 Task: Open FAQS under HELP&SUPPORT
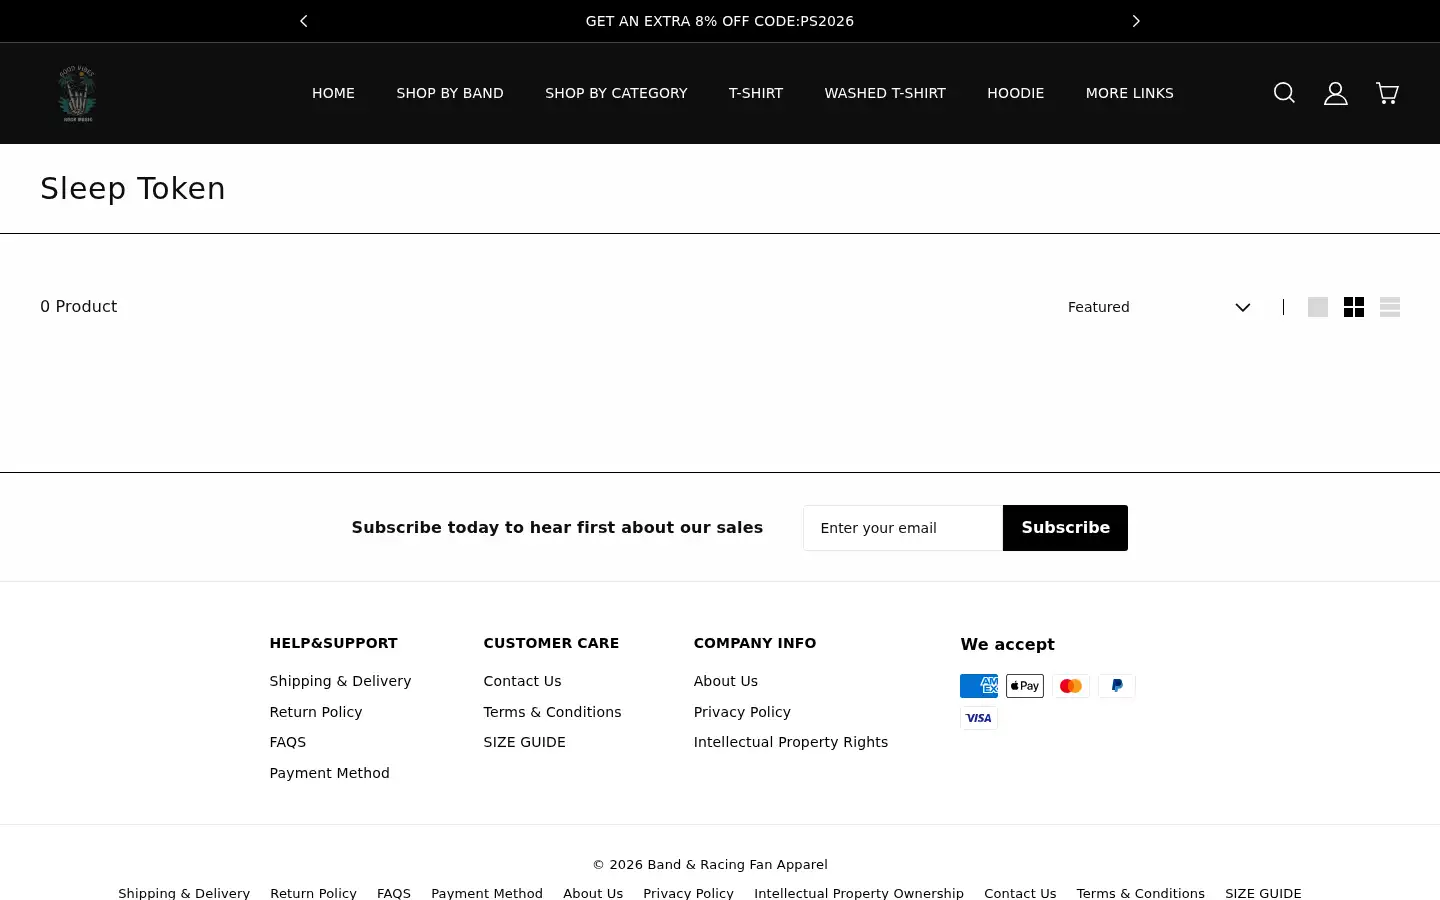click(288, 742)
